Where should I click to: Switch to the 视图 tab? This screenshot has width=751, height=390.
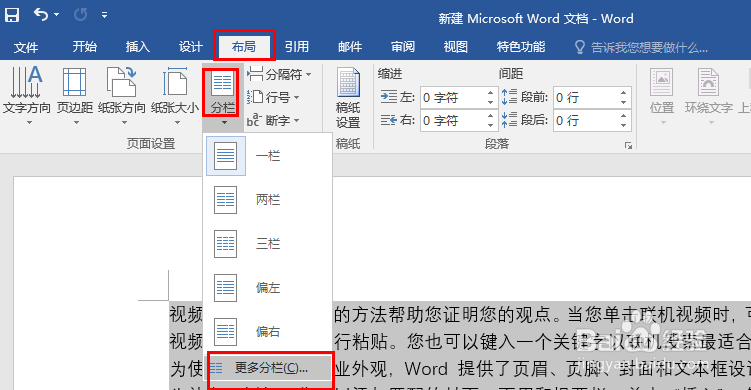click(455, 46)
